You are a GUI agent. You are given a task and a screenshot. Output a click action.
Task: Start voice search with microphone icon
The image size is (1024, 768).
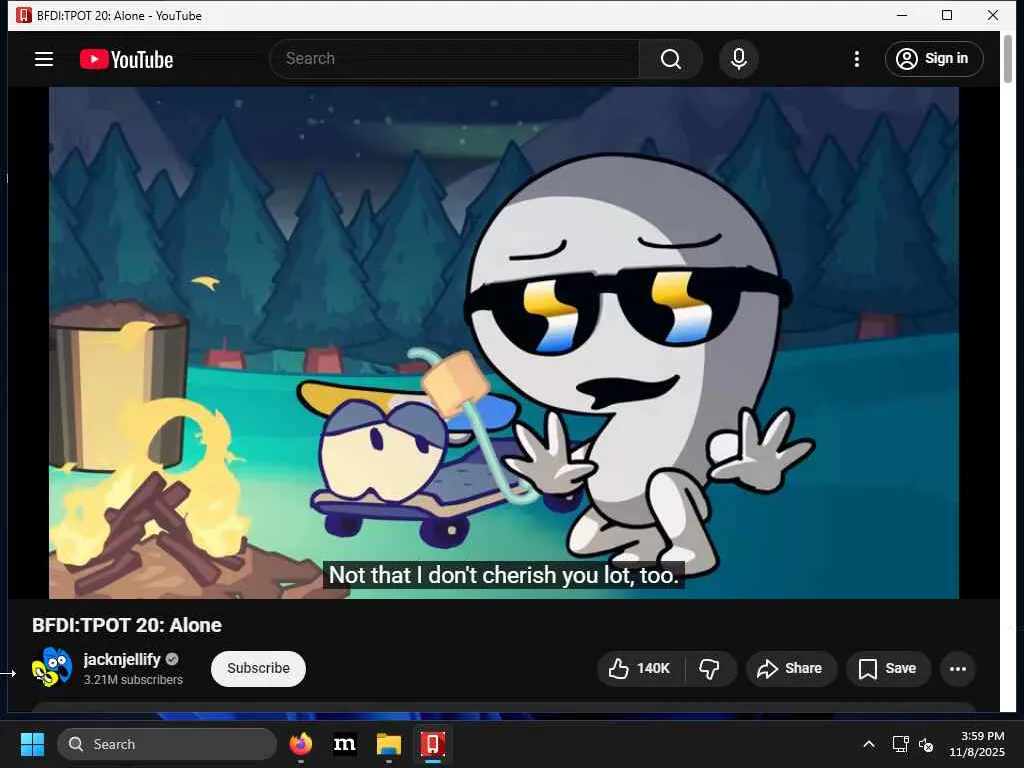pyautogui.click(x=739, y=59)
